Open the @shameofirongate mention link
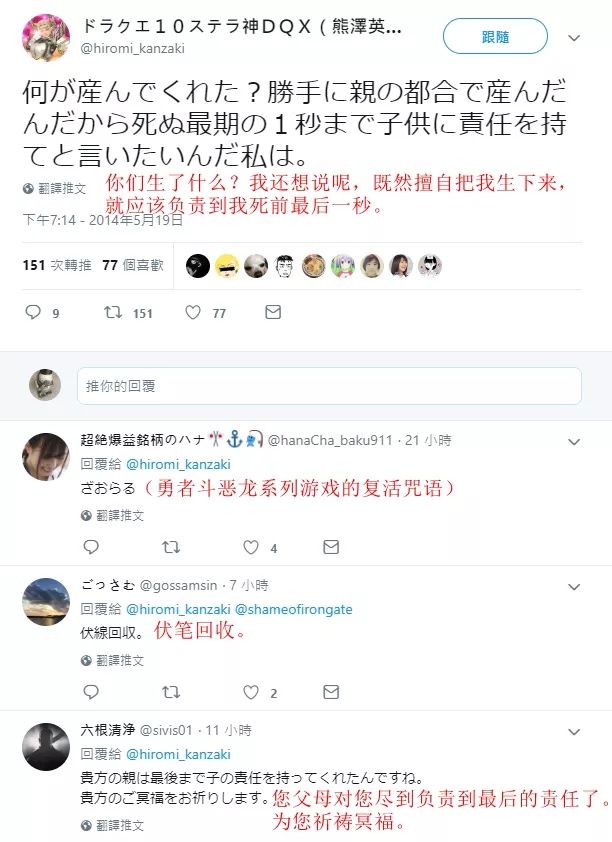This screenshot has height=842, width=612. [294, 609]
